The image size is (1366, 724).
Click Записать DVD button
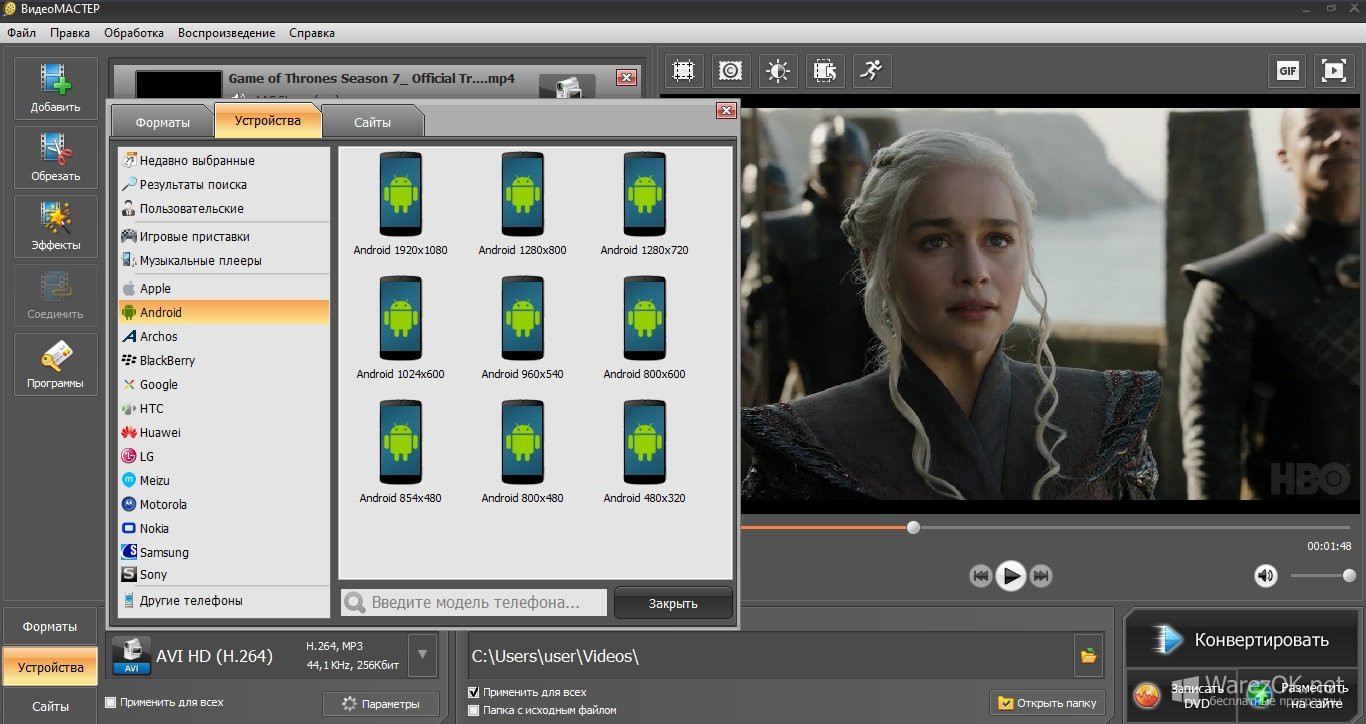1182,696
